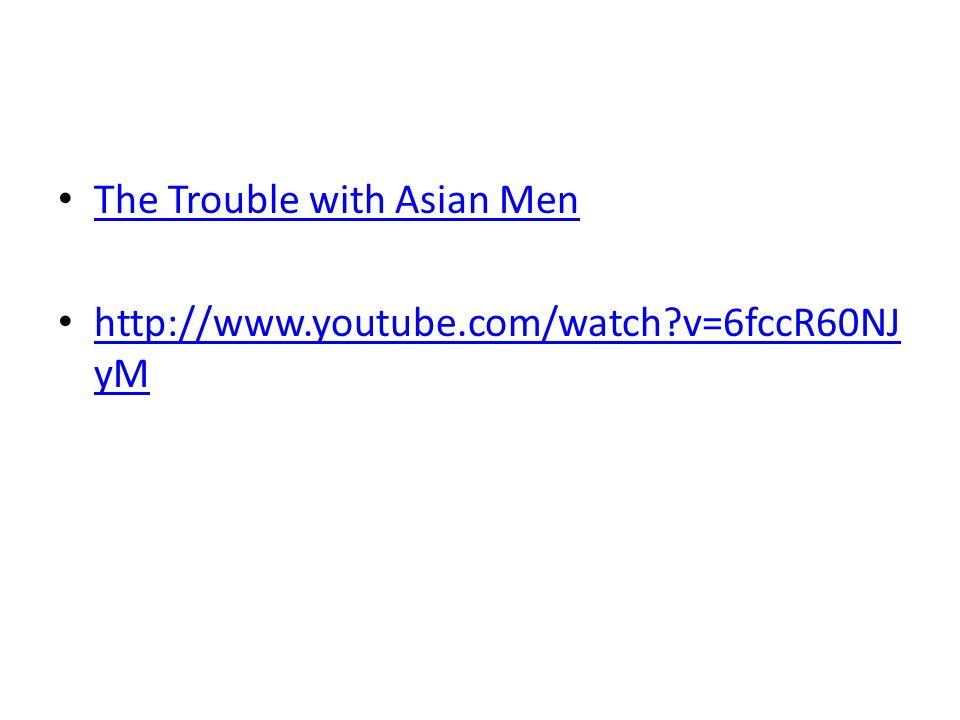The image size is (960, 720).
Task: Click the wrapped 'yM' link ending
Action: tap(122, 374)
